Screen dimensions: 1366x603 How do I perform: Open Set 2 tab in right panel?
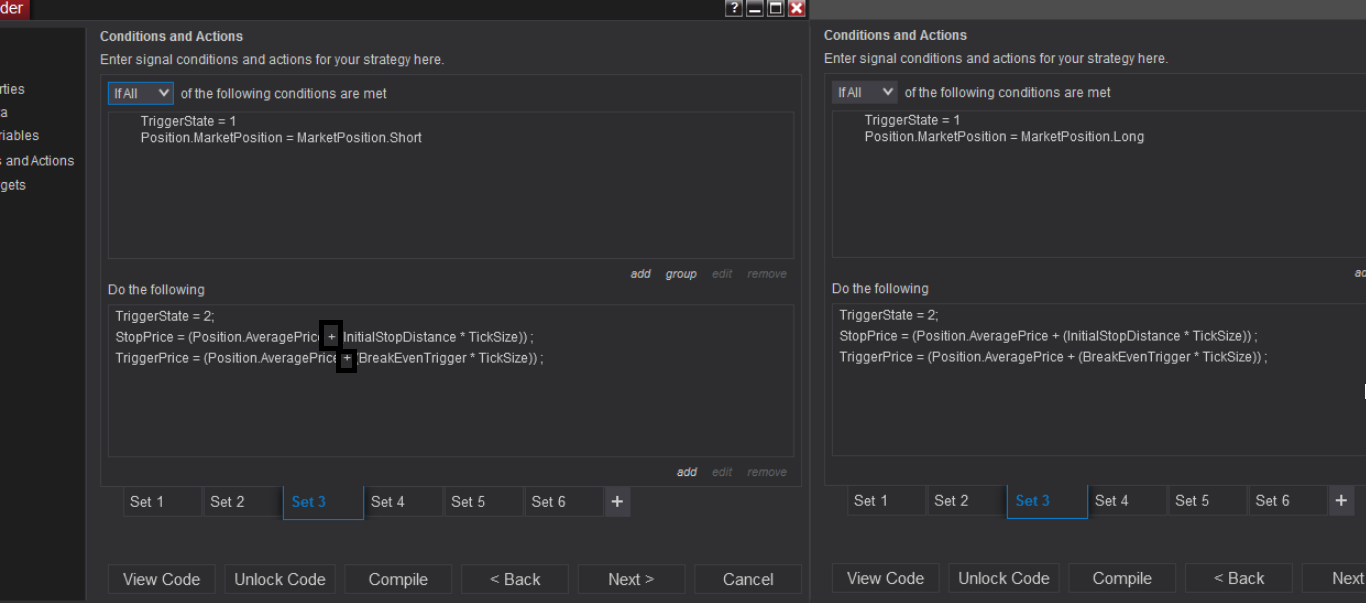[951, 501]
